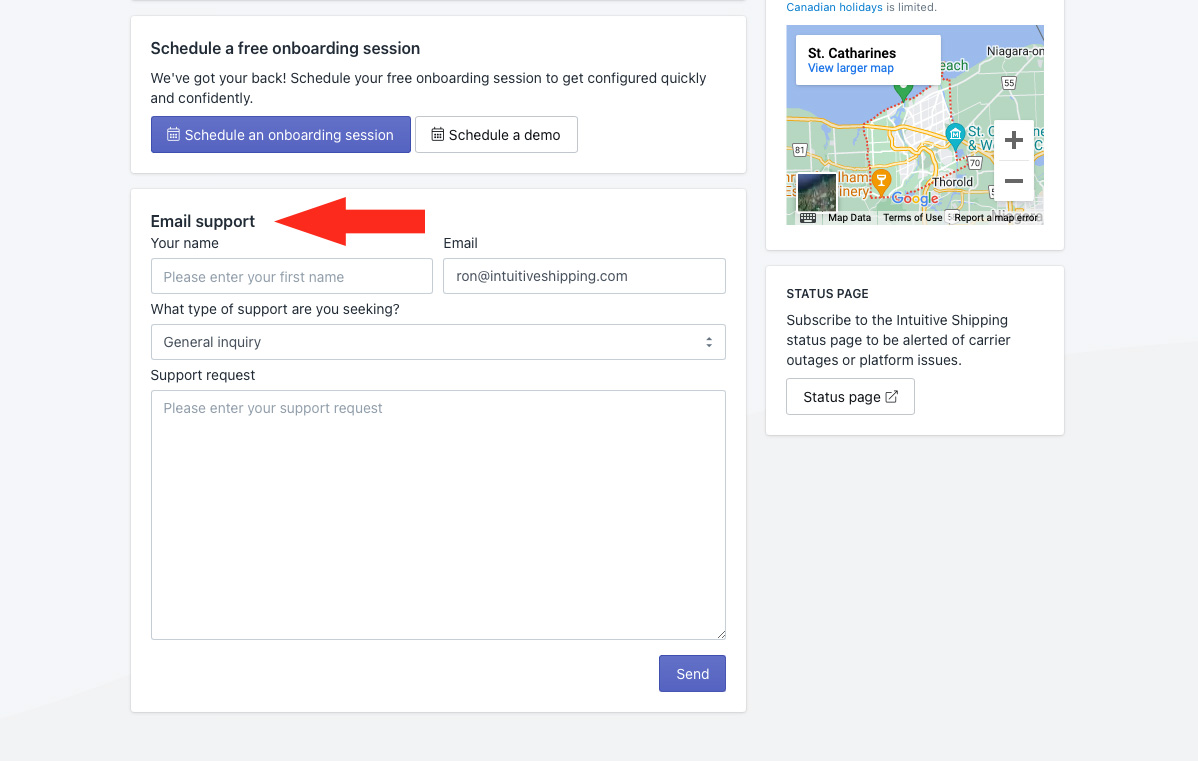Image resolution: width=1198 pixels, height=761 pixels.
Task: Click the Google logo on the map
Action: click(915, 198)
